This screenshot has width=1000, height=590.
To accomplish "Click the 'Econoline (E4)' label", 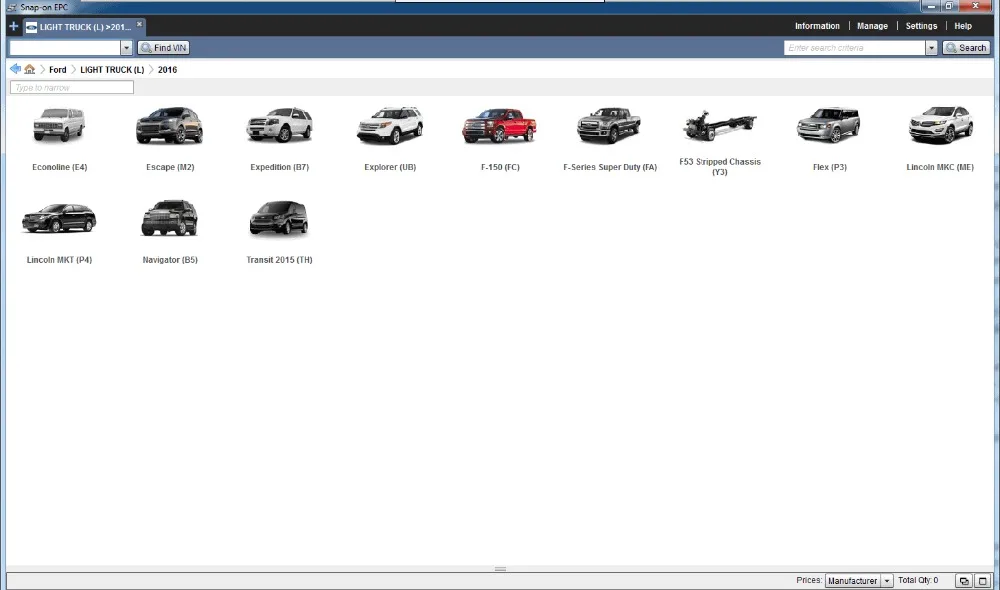I will click(x=59, y=167).
